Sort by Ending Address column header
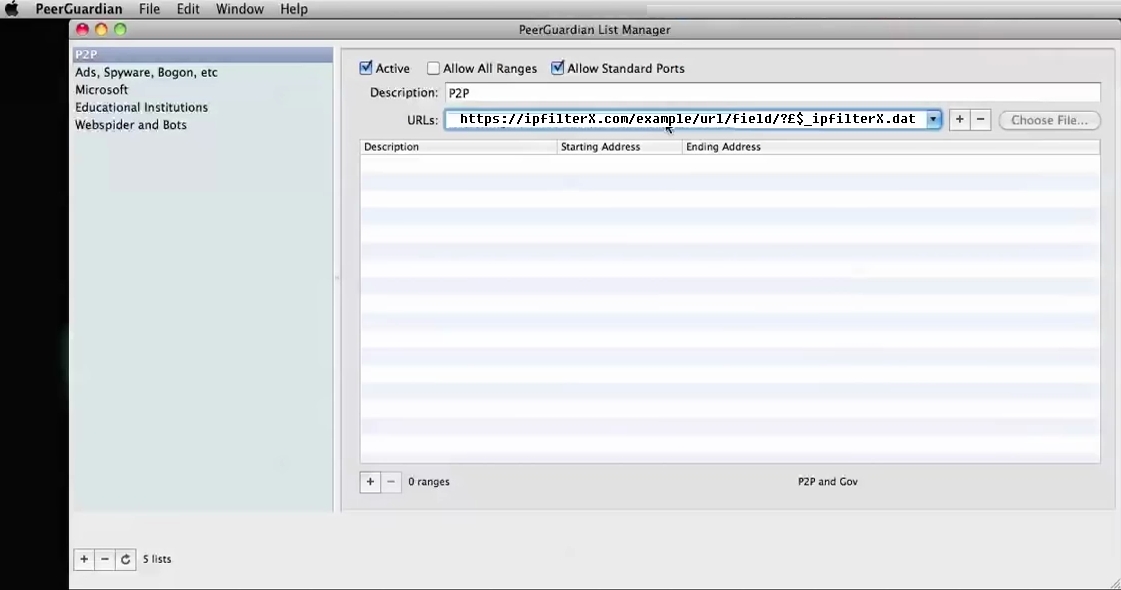Viewport: 1121px width, 590px height. click(x=891, y=147)
